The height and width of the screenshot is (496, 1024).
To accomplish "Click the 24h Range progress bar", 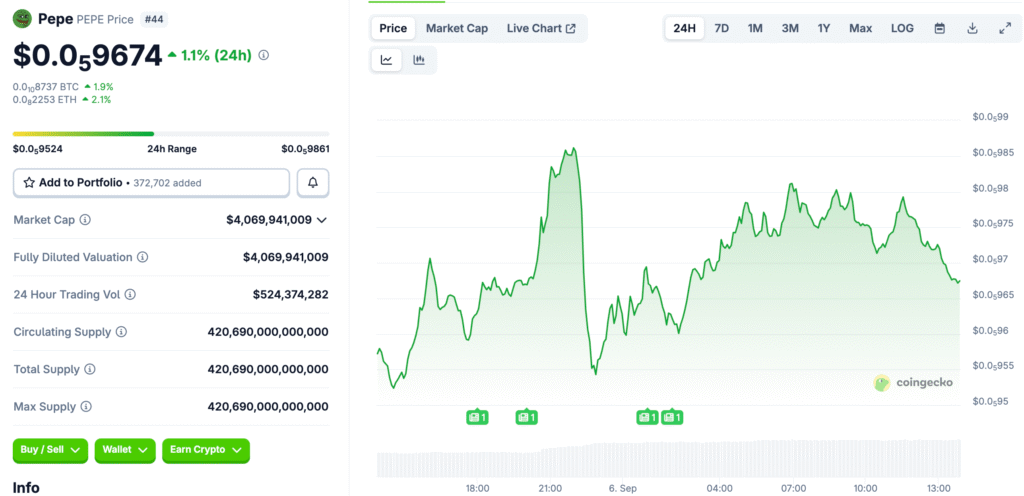I will click(x=171, y=134).
